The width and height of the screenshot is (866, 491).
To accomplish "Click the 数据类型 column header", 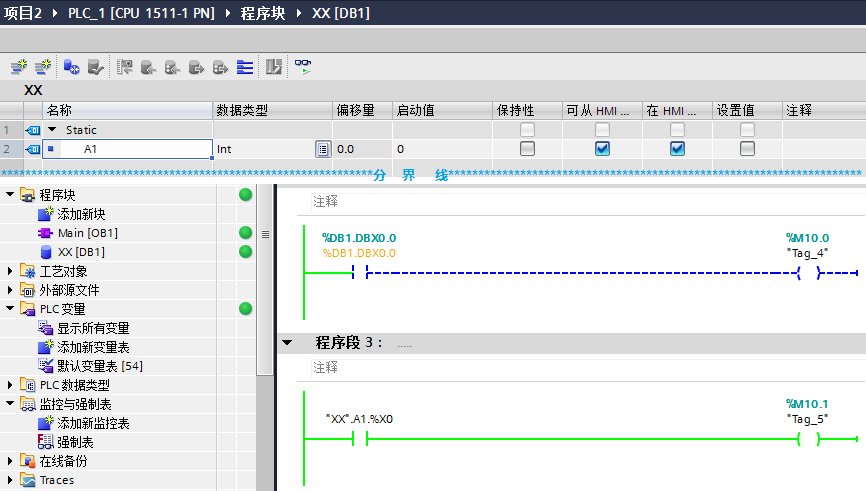I will (x=273, y=110).
